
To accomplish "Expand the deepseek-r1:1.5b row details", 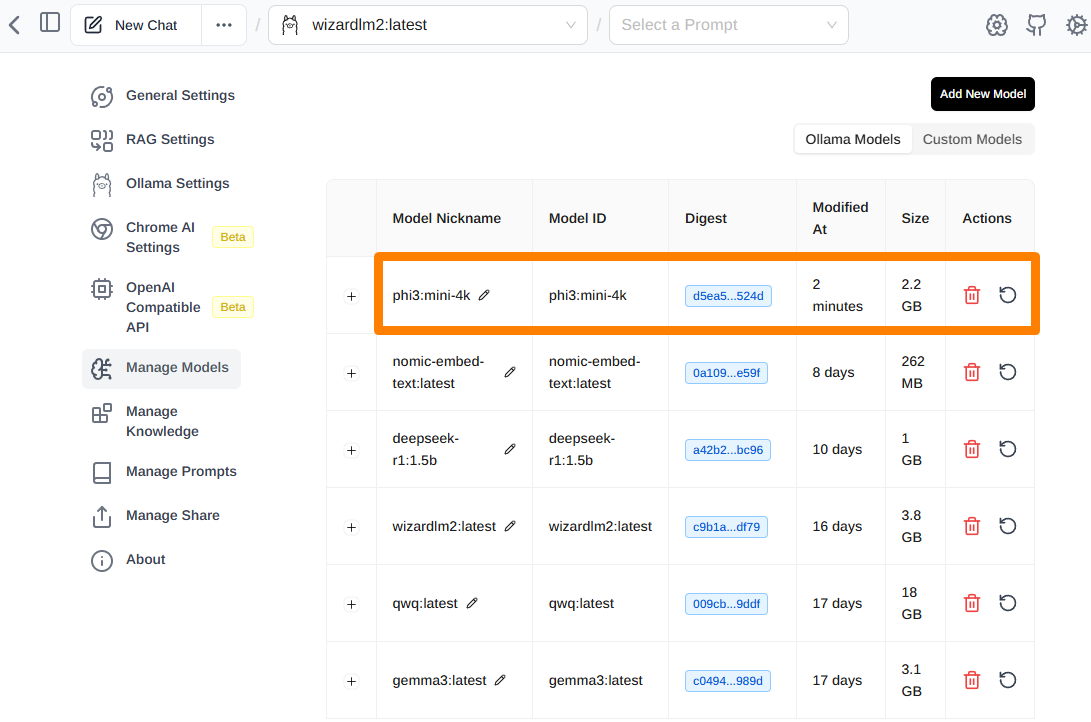I will (351, 450).
